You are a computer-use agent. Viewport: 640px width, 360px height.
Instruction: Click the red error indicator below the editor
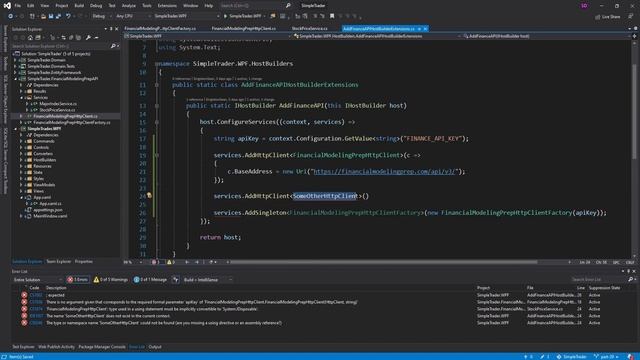click(x=155, y=262)
